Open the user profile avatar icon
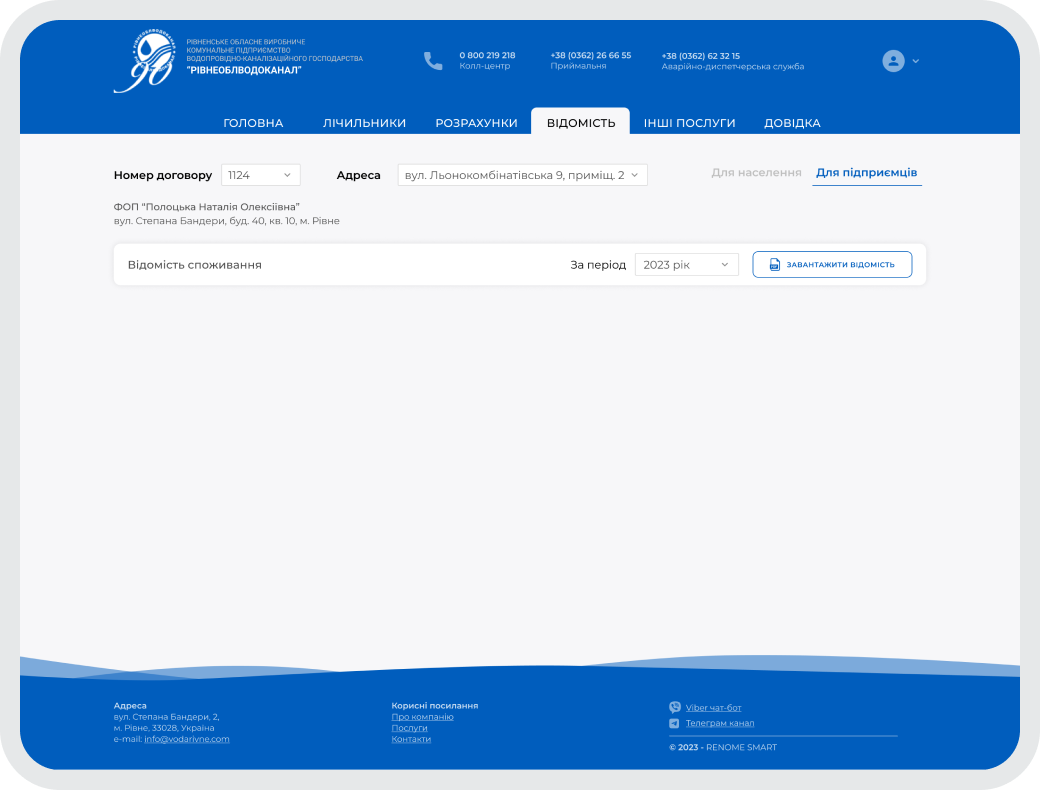The image size is (1040, 790). [893, 61]
